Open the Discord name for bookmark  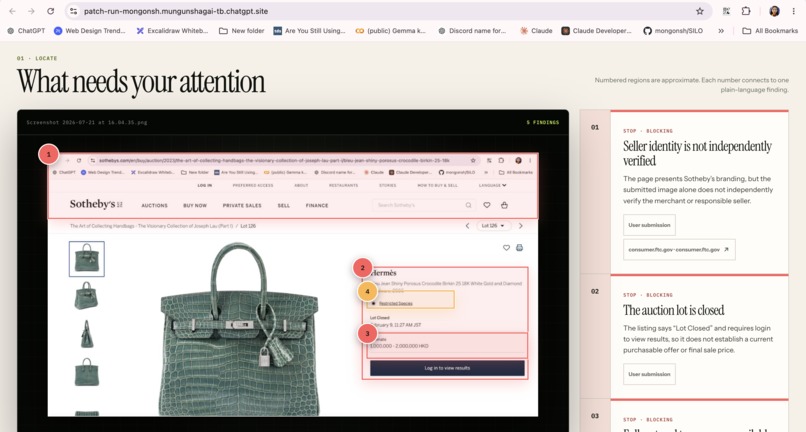472,31
